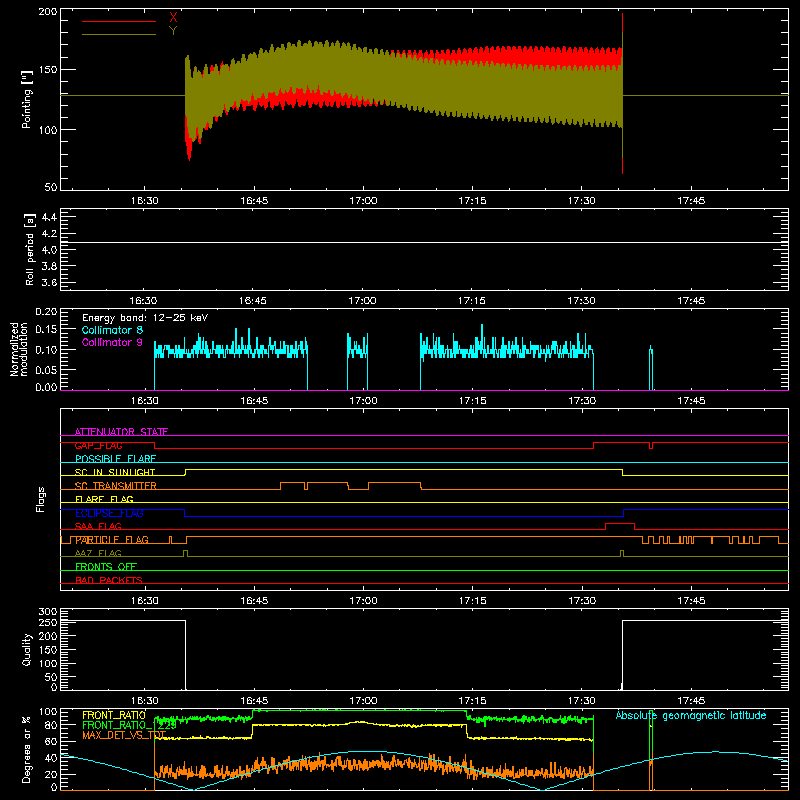The image size is (800, 800).
Task: Click the 'Energy band: 12-25 keV' text
Action: pos(145,318)
